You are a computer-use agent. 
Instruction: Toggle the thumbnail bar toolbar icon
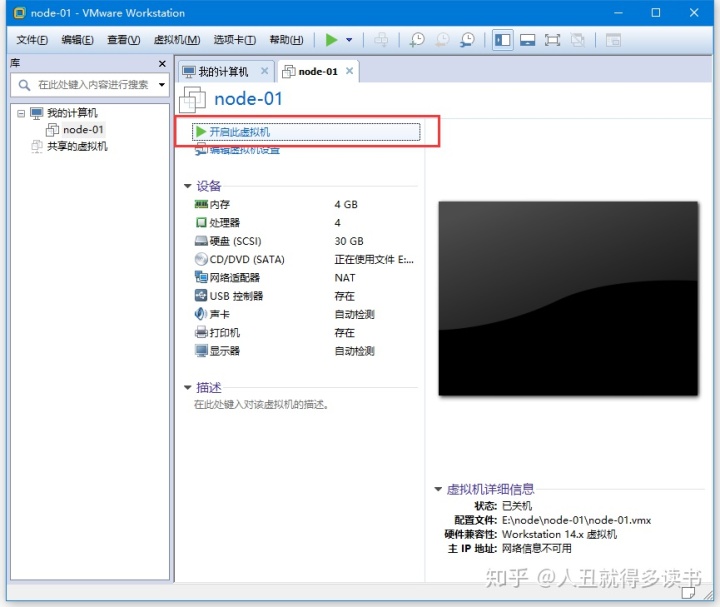527,40
